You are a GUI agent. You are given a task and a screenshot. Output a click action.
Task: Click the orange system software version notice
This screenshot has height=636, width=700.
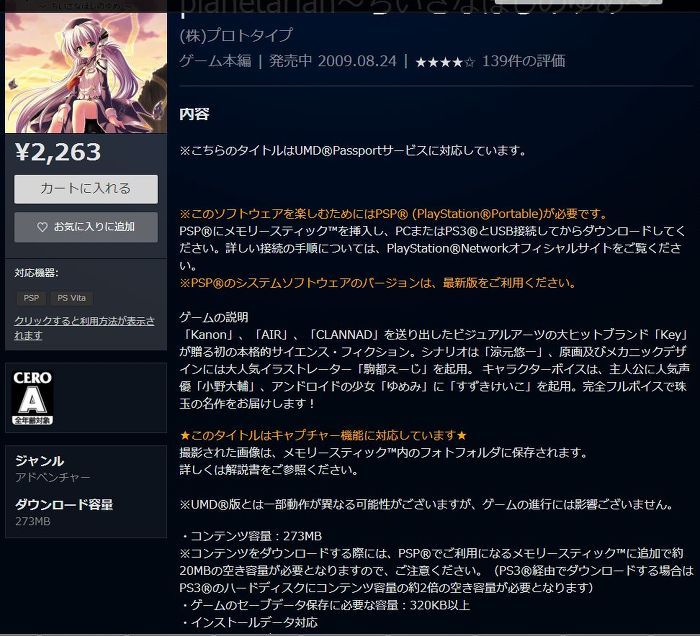click(x=378, y=283)
